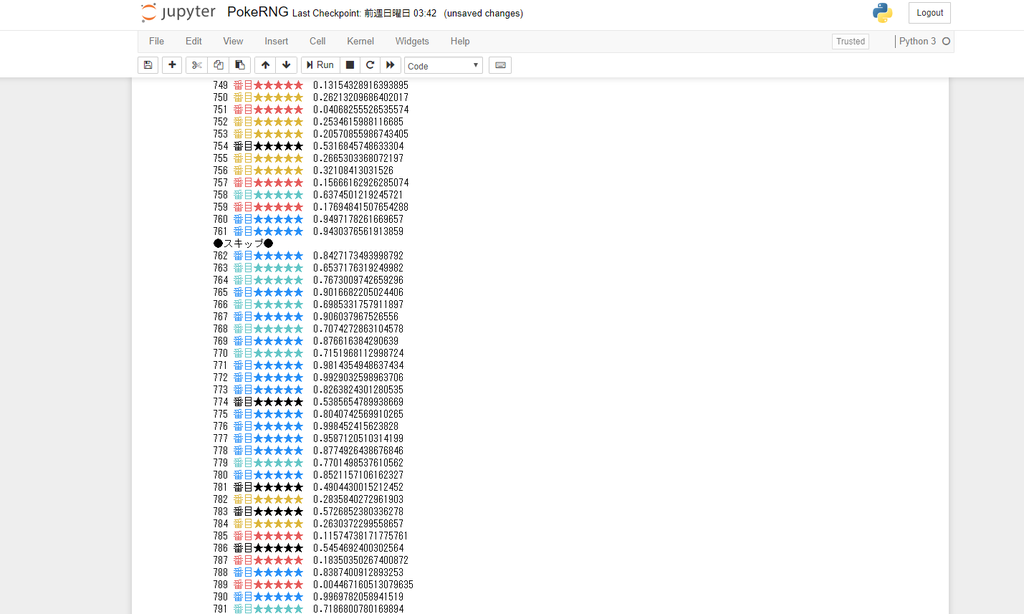The image size is (1024, 614).
Task: Click the Python 3 kernel name
Action: pos(917,41)
